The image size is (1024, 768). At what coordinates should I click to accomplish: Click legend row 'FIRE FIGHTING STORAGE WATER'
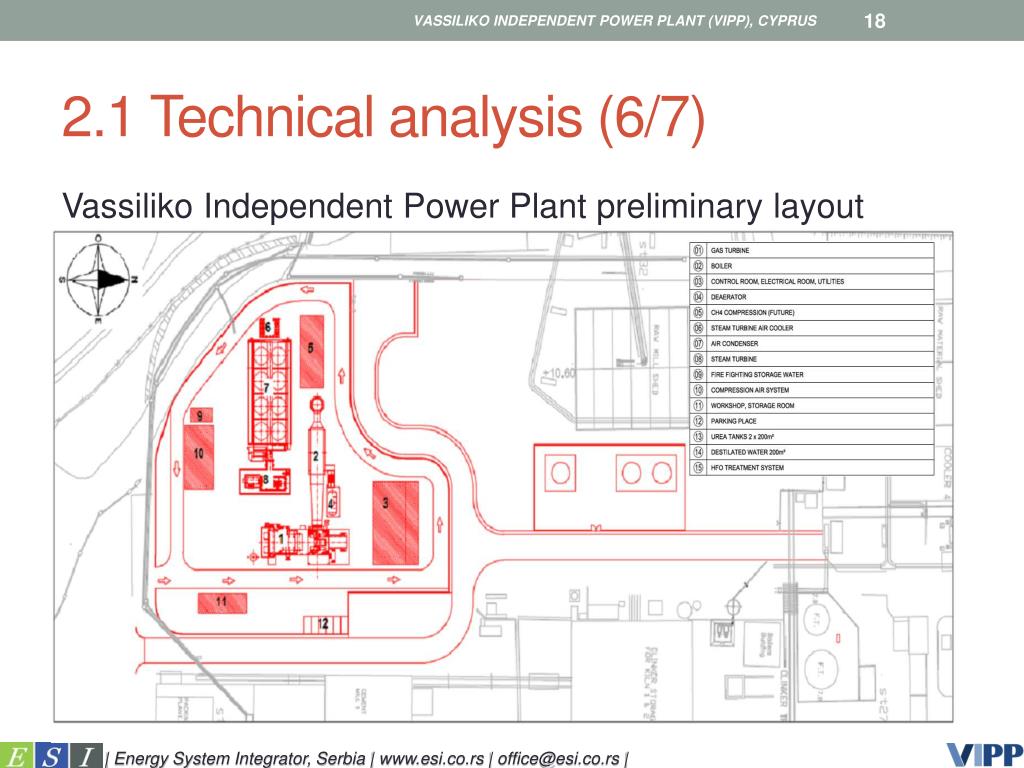click(812, 374)
